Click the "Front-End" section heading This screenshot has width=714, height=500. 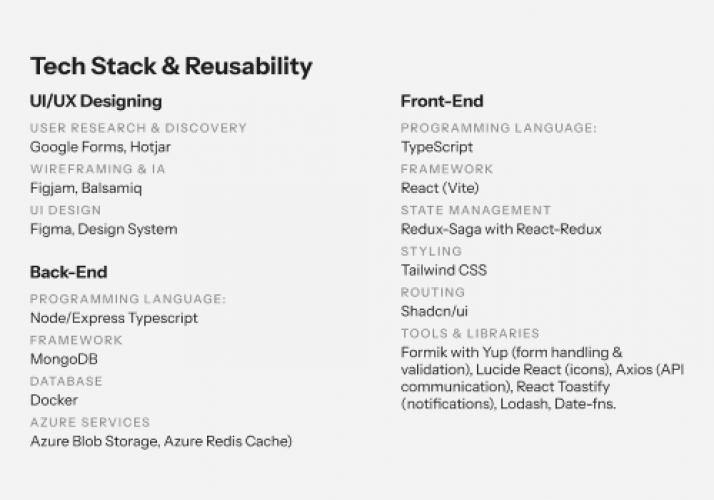coord(442,101)
